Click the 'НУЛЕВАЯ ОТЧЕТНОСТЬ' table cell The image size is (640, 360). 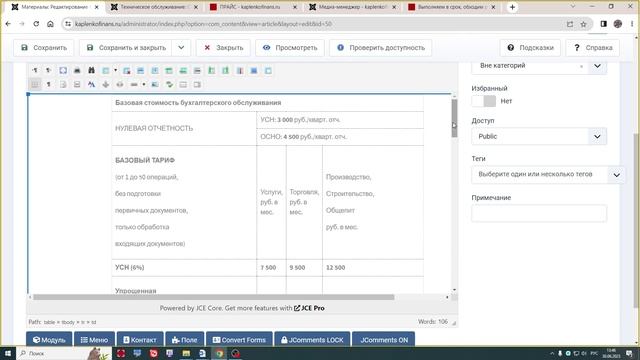click(184, 128)
